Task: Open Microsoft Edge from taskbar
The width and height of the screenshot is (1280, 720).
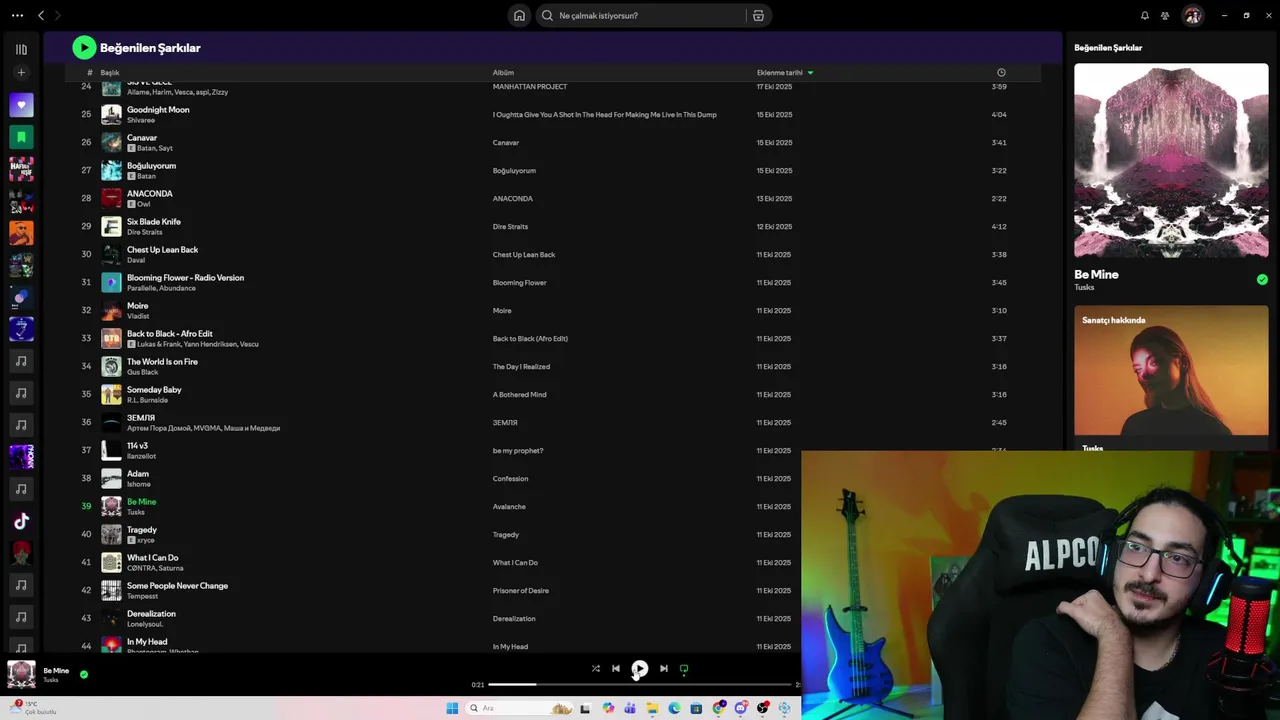Action: [674, 708]
